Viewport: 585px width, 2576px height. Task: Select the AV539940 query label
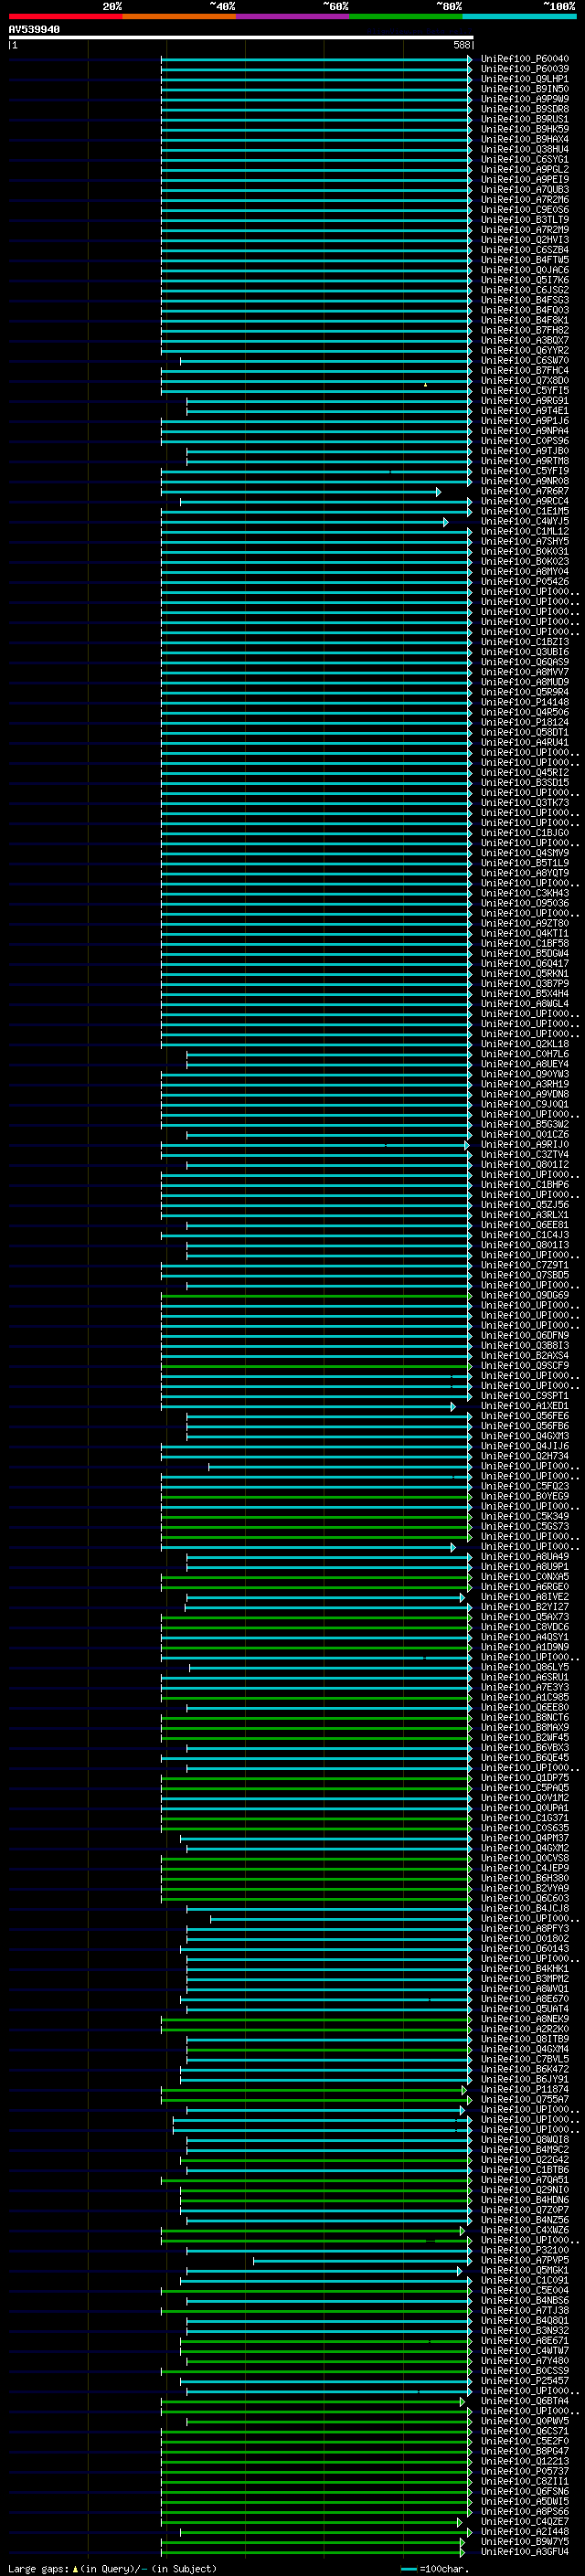coord(34,29)
